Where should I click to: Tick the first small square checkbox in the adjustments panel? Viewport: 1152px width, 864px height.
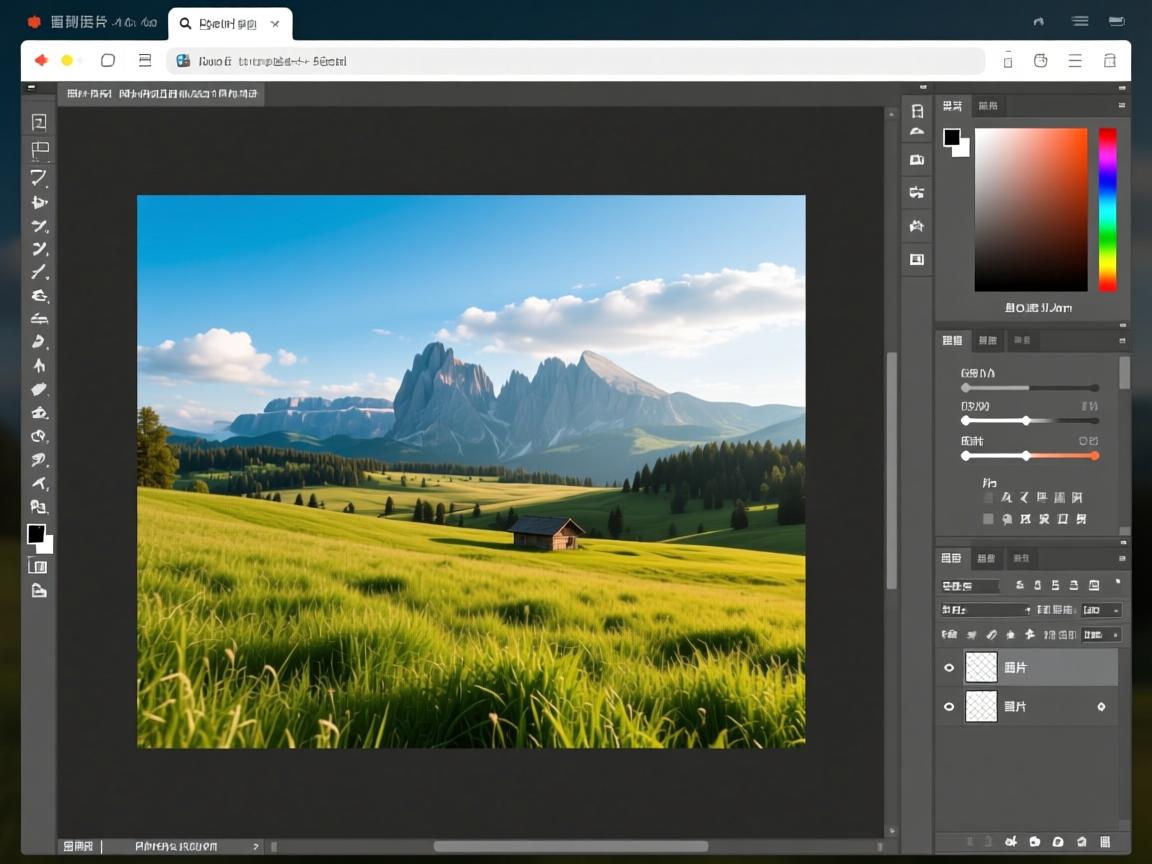pos(988,498)
